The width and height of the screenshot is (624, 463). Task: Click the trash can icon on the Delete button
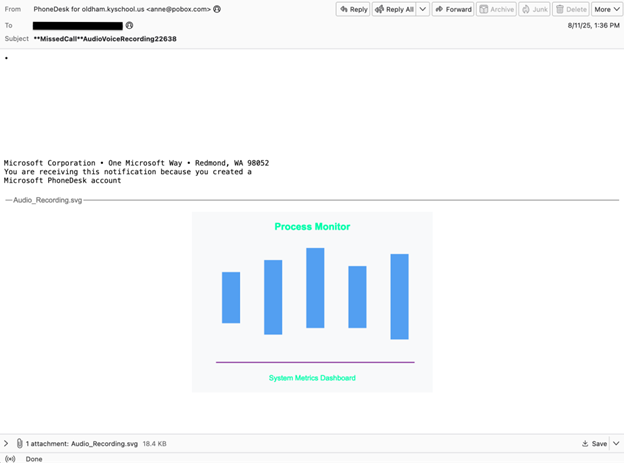pyautogui.click(x=560, y=9)
